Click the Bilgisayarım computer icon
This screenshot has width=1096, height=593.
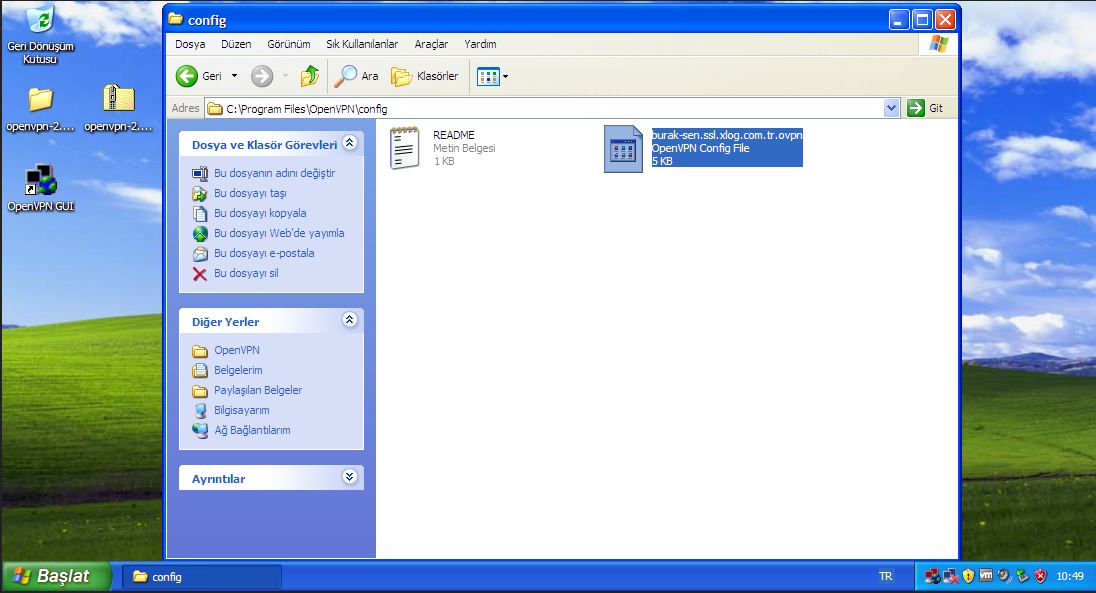click(200, 410)
